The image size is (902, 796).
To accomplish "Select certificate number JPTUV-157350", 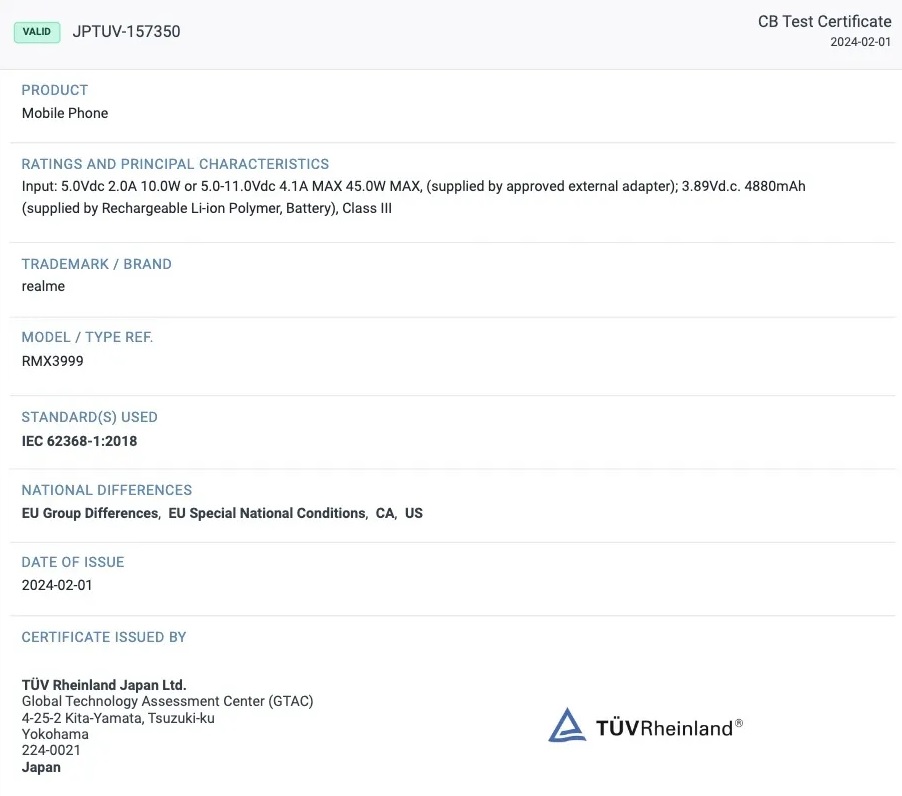I will click(x=126, y=32).
